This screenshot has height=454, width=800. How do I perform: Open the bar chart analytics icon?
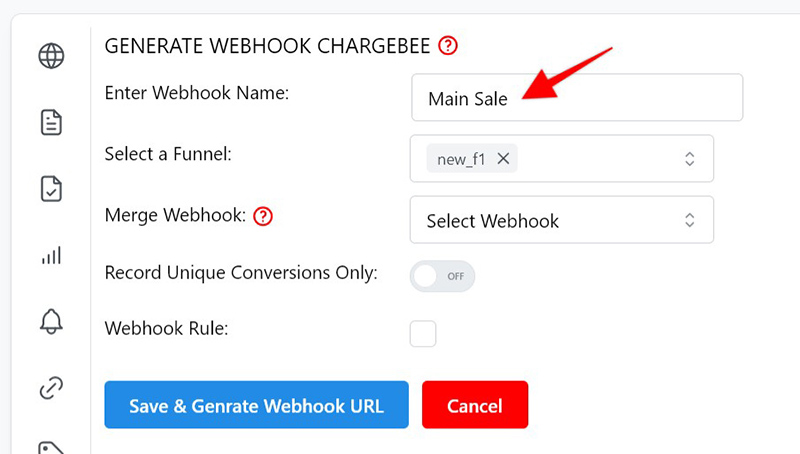[x=51, y=255]
